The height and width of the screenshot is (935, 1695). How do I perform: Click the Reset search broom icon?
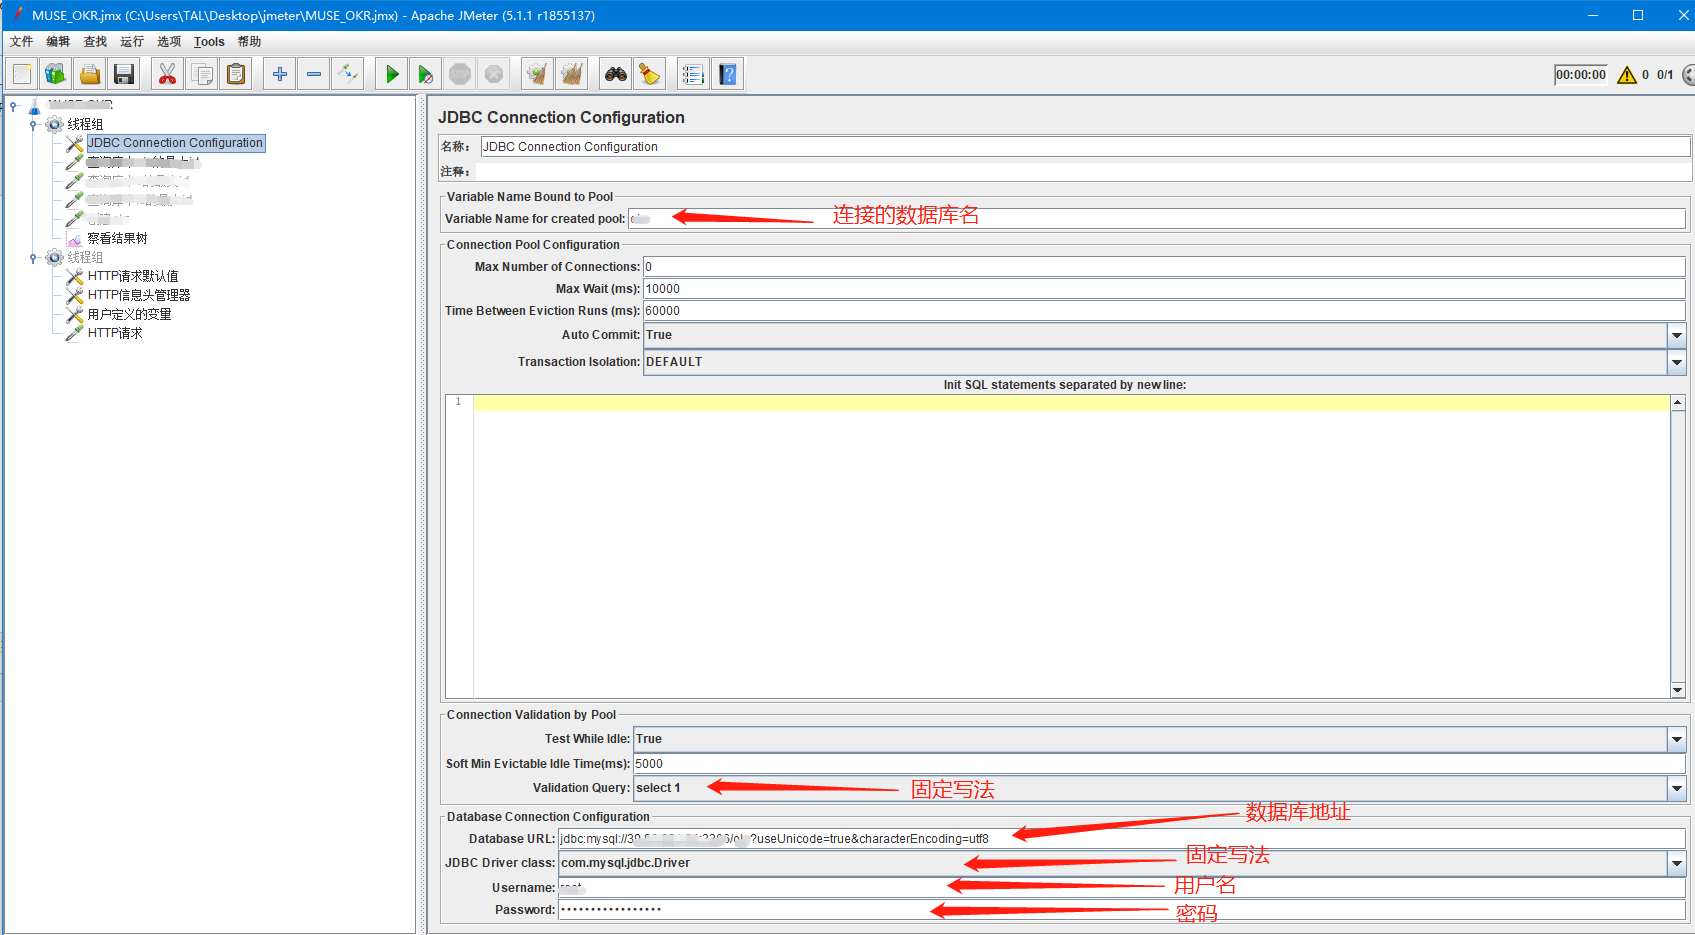click(x=650, y=74)
